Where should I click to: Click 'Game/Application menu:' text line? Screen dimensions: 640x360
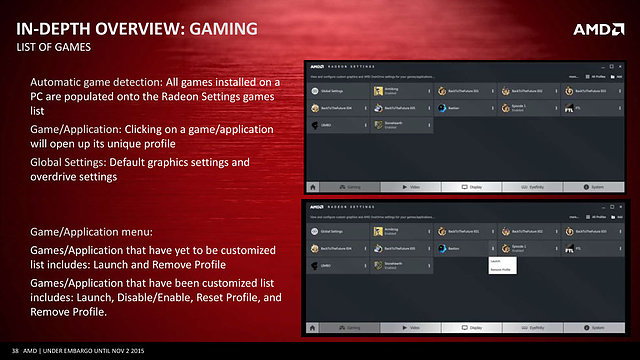(91, 232)
